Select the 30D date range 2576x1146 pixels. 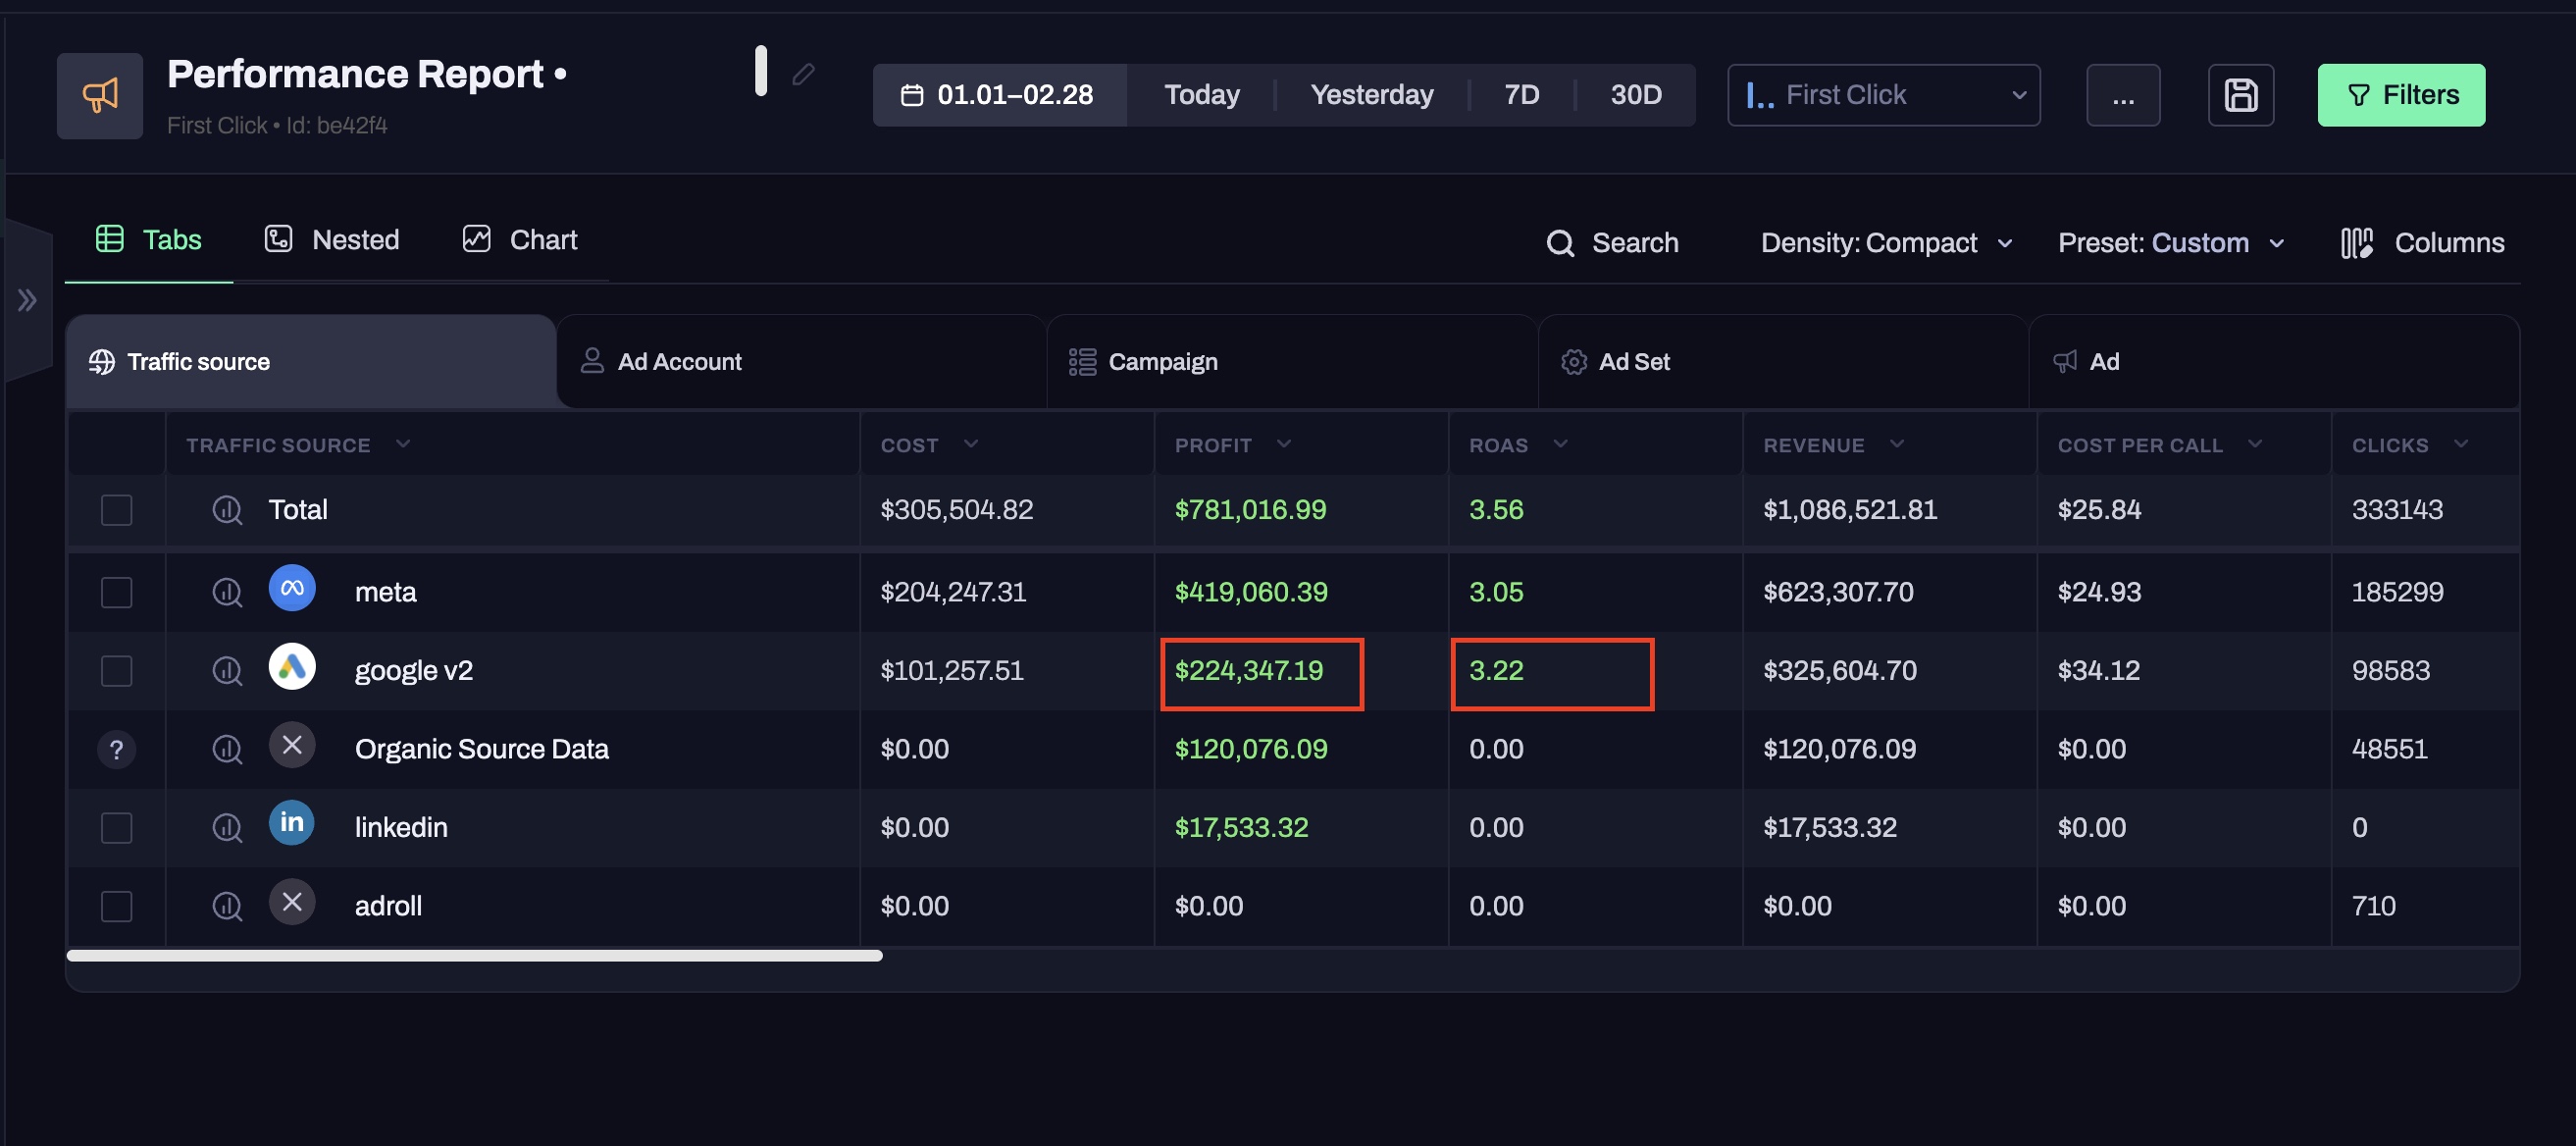pos(1635,95)
